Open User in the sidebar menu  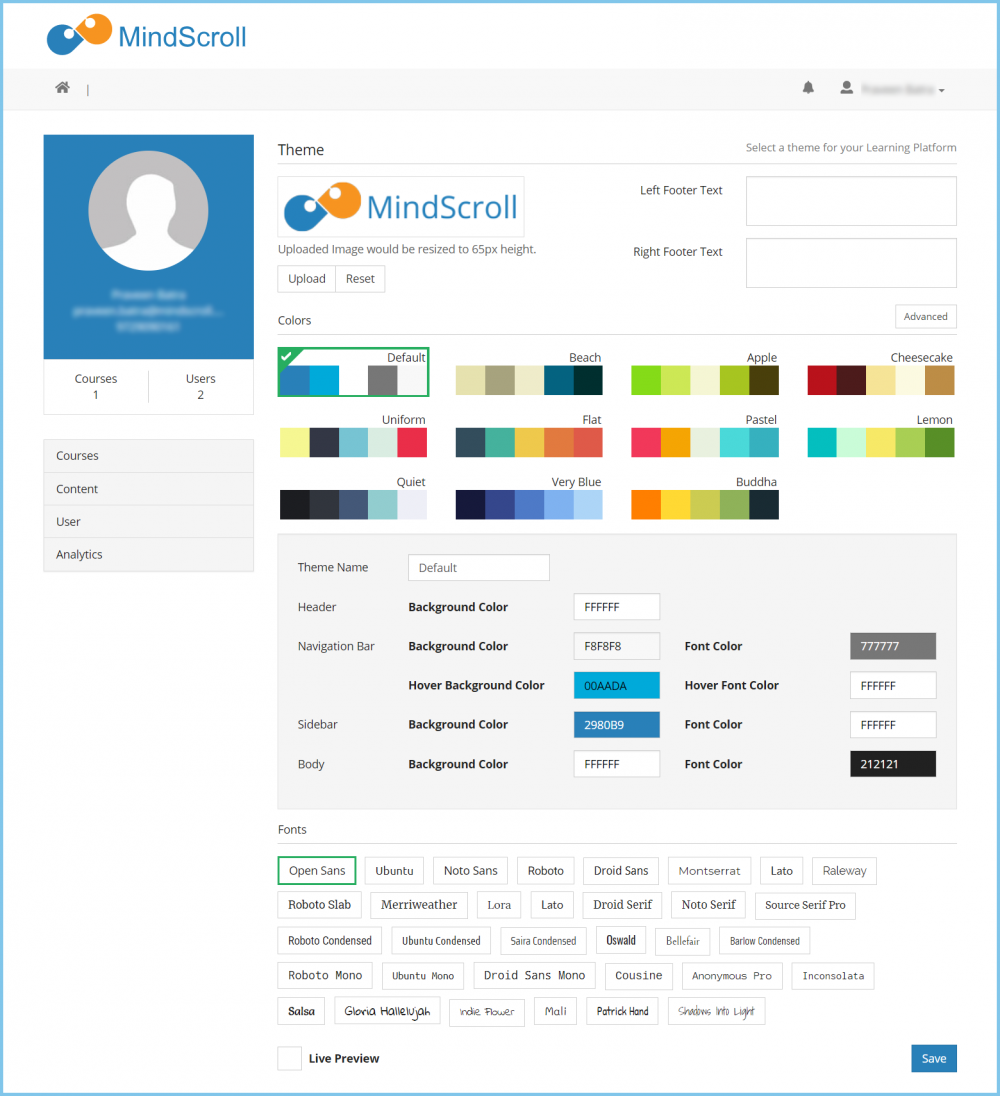tap(148, 521)
